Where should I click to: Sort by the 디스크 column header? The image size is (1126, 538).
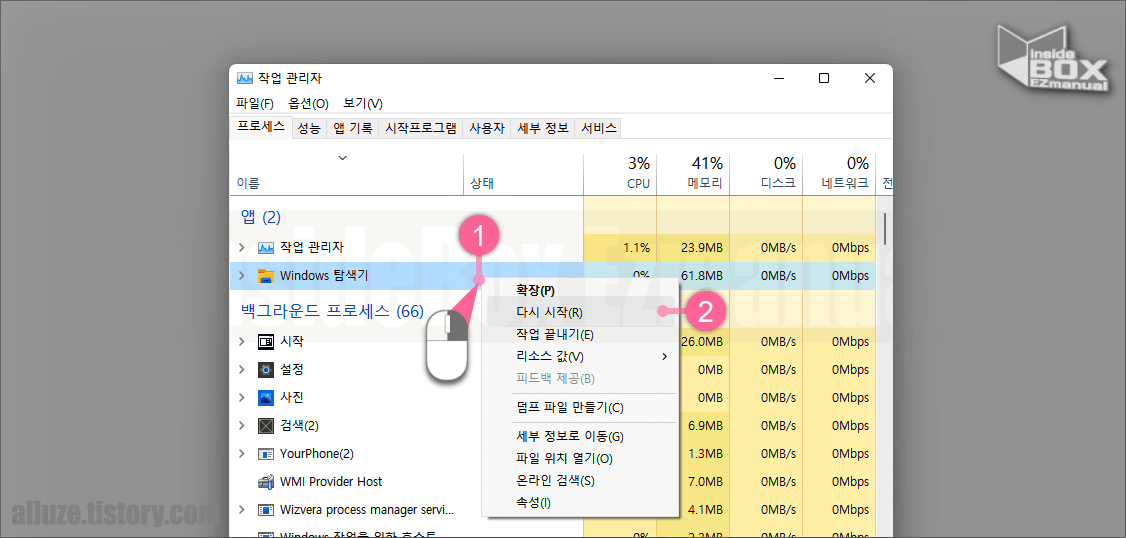point(778,184)
